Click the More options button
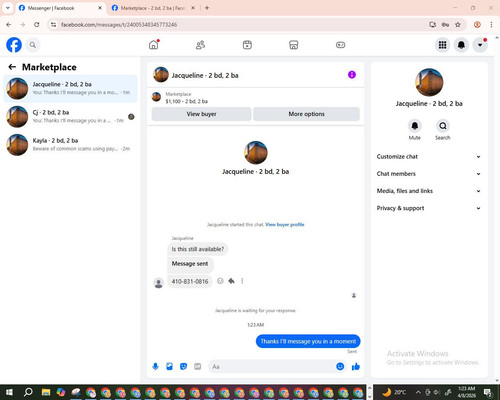500x400 pixels. [x=306, y=114]
